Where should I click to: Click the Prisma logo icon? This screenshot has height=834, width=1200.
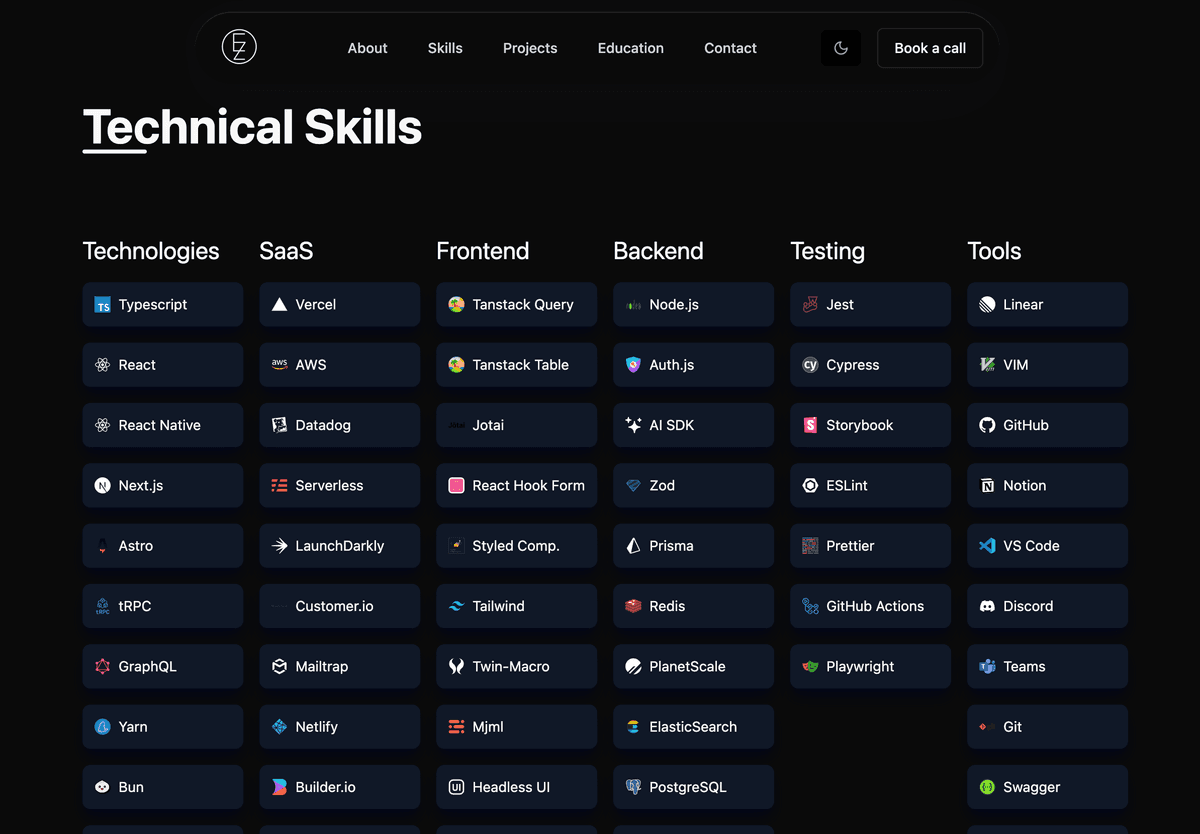[x=633, y=546]
